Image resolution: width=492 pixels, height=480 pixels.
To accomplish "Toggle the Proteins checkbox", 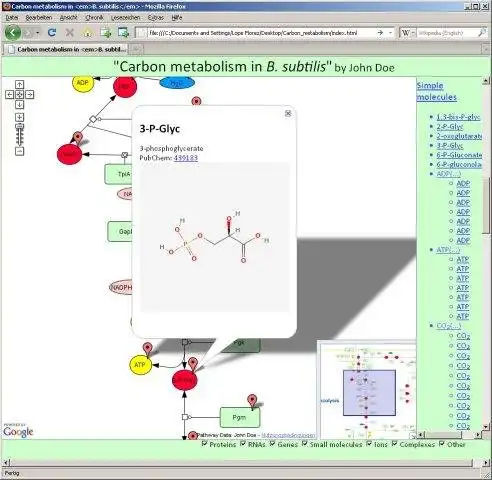I will point(204,444).
